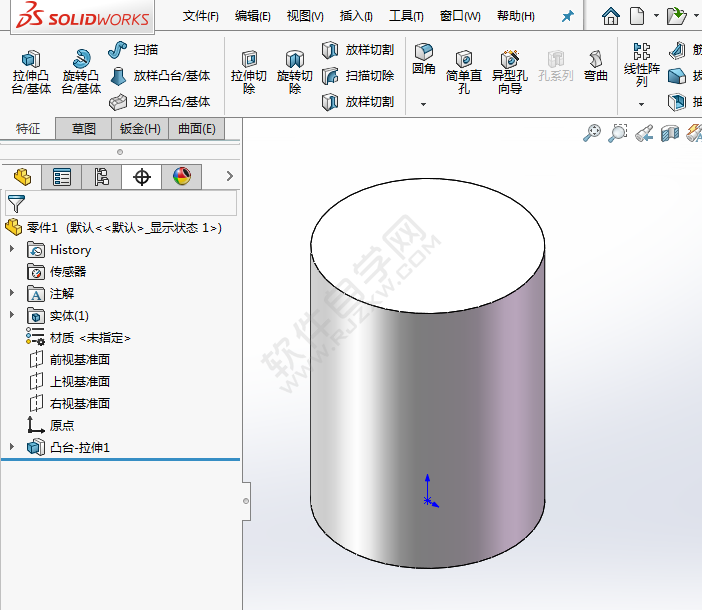The image size is (702, 610).
Task: Select the 旋转切除 revolved cut tool
Action: pos(295,73)
